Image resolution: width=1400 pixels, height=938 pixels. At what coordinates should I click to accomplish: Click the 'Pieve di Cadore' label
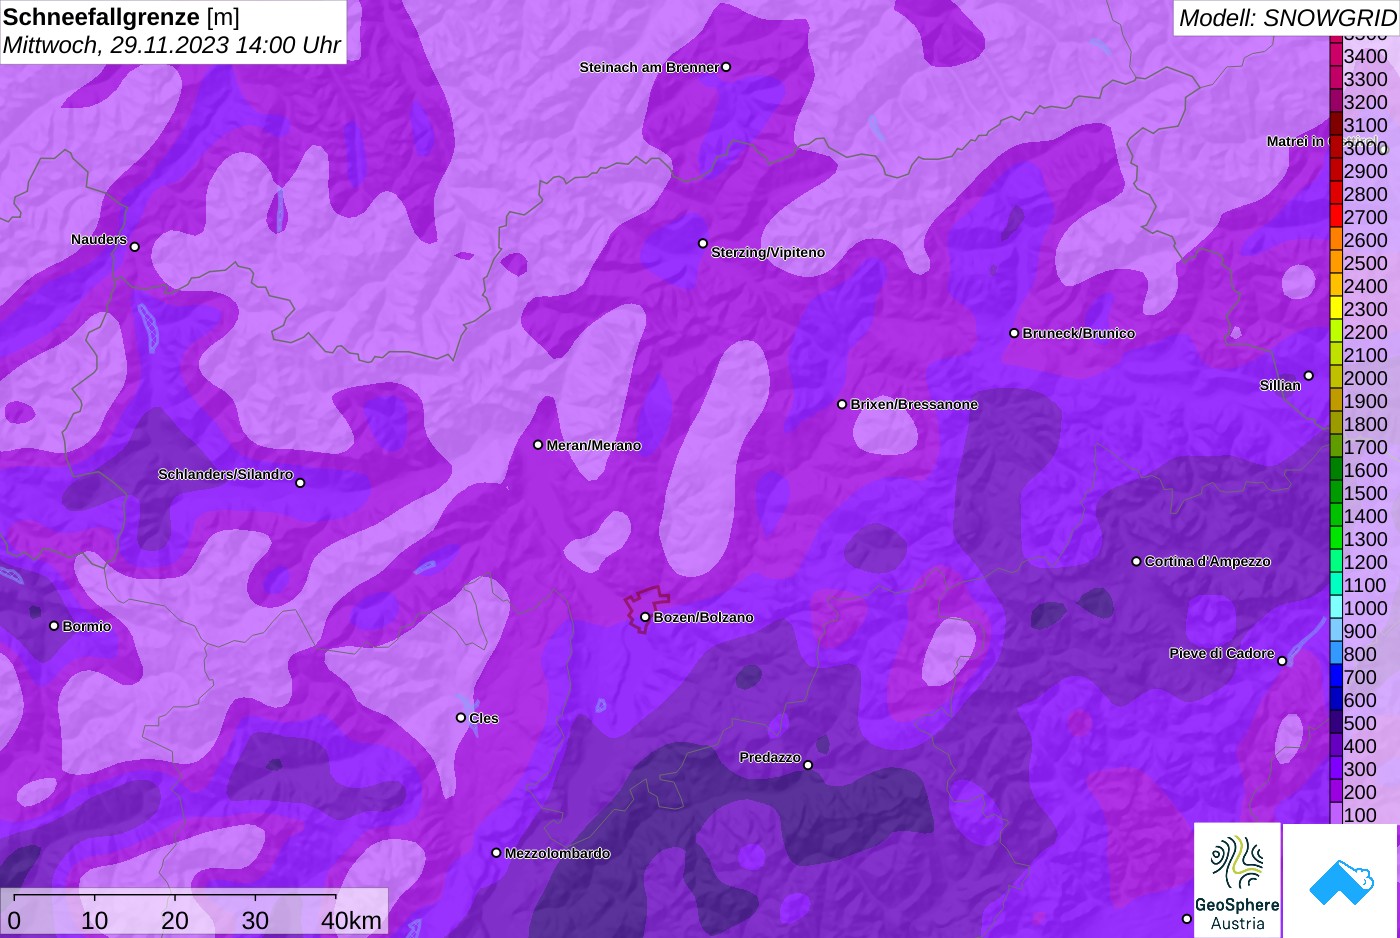pyautogui.click(x=1222, y=653)
